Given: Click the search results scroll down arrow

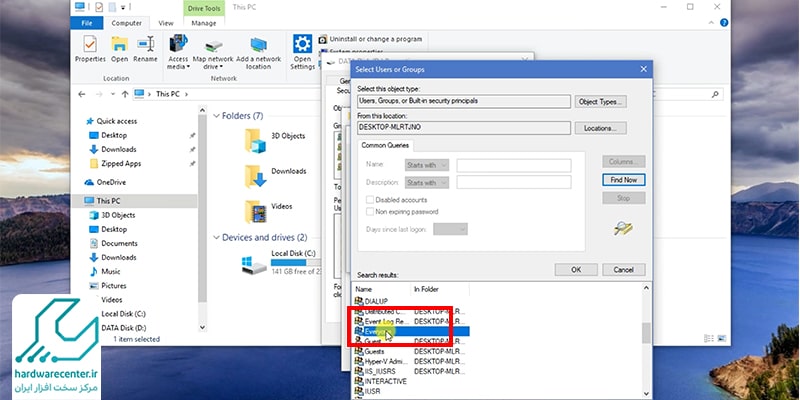Looking at the screenshot, I should [x=646, y=393].
